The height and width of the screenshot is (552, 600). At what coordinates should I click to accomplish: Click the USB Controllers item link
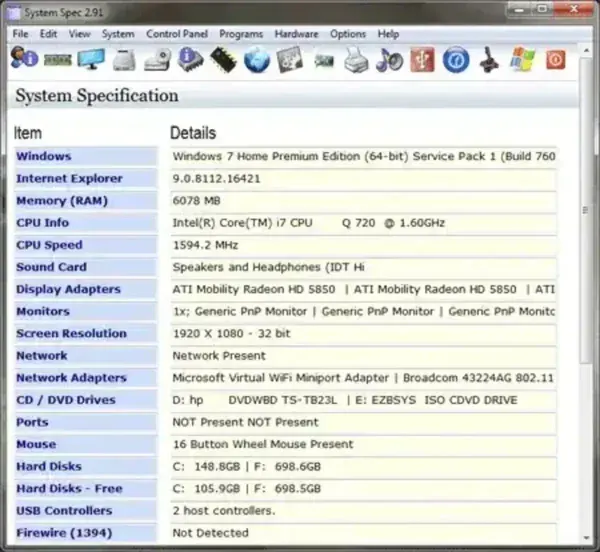64,511
